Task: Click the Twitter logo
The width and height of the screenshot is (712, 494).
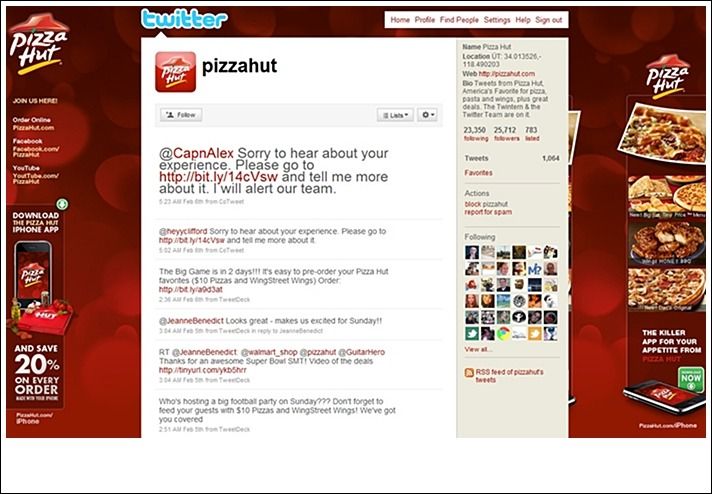Action: coord(184,19)
